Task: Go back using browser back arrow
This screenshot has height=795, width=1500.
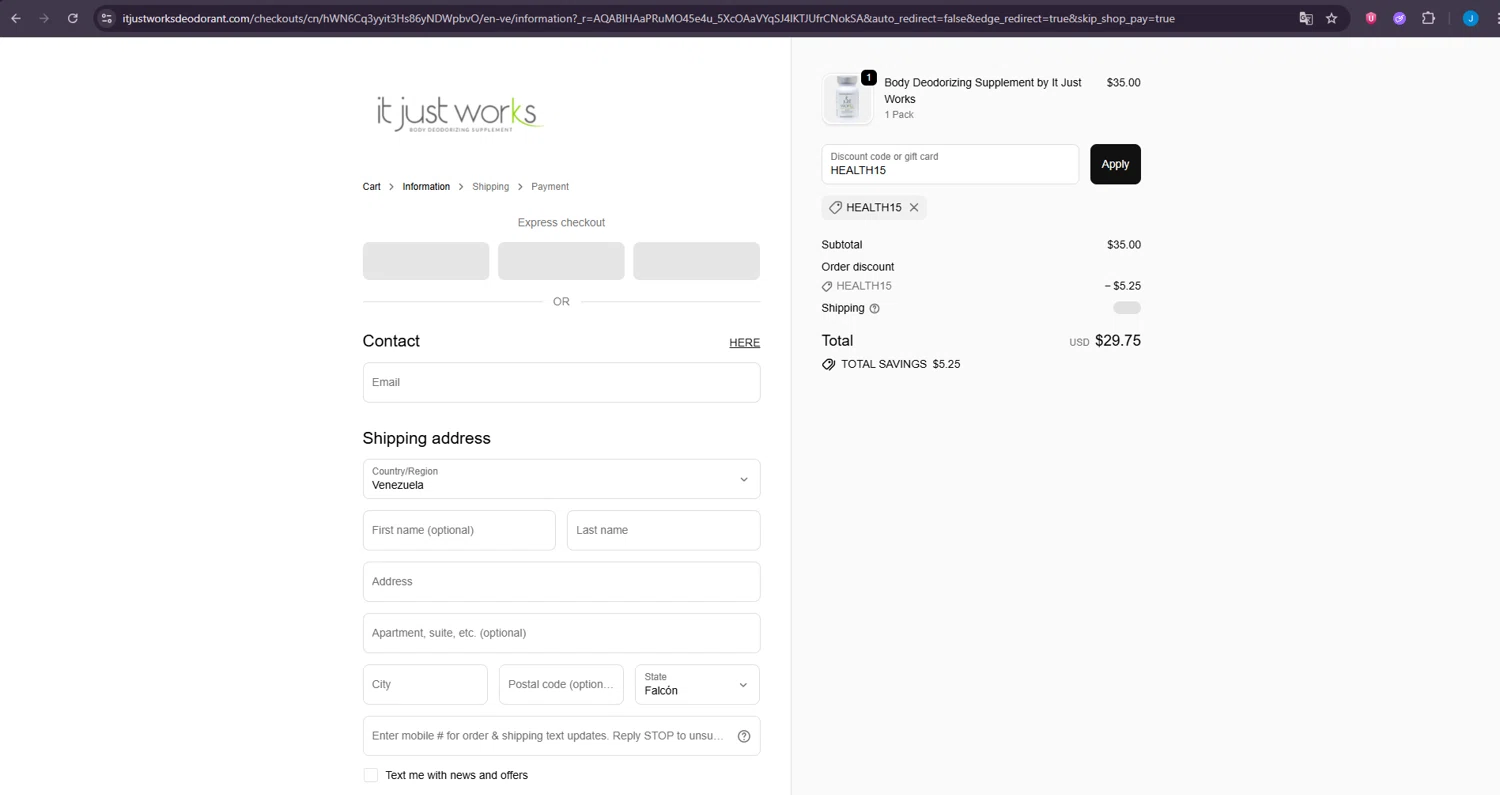Action: point(16,18)
